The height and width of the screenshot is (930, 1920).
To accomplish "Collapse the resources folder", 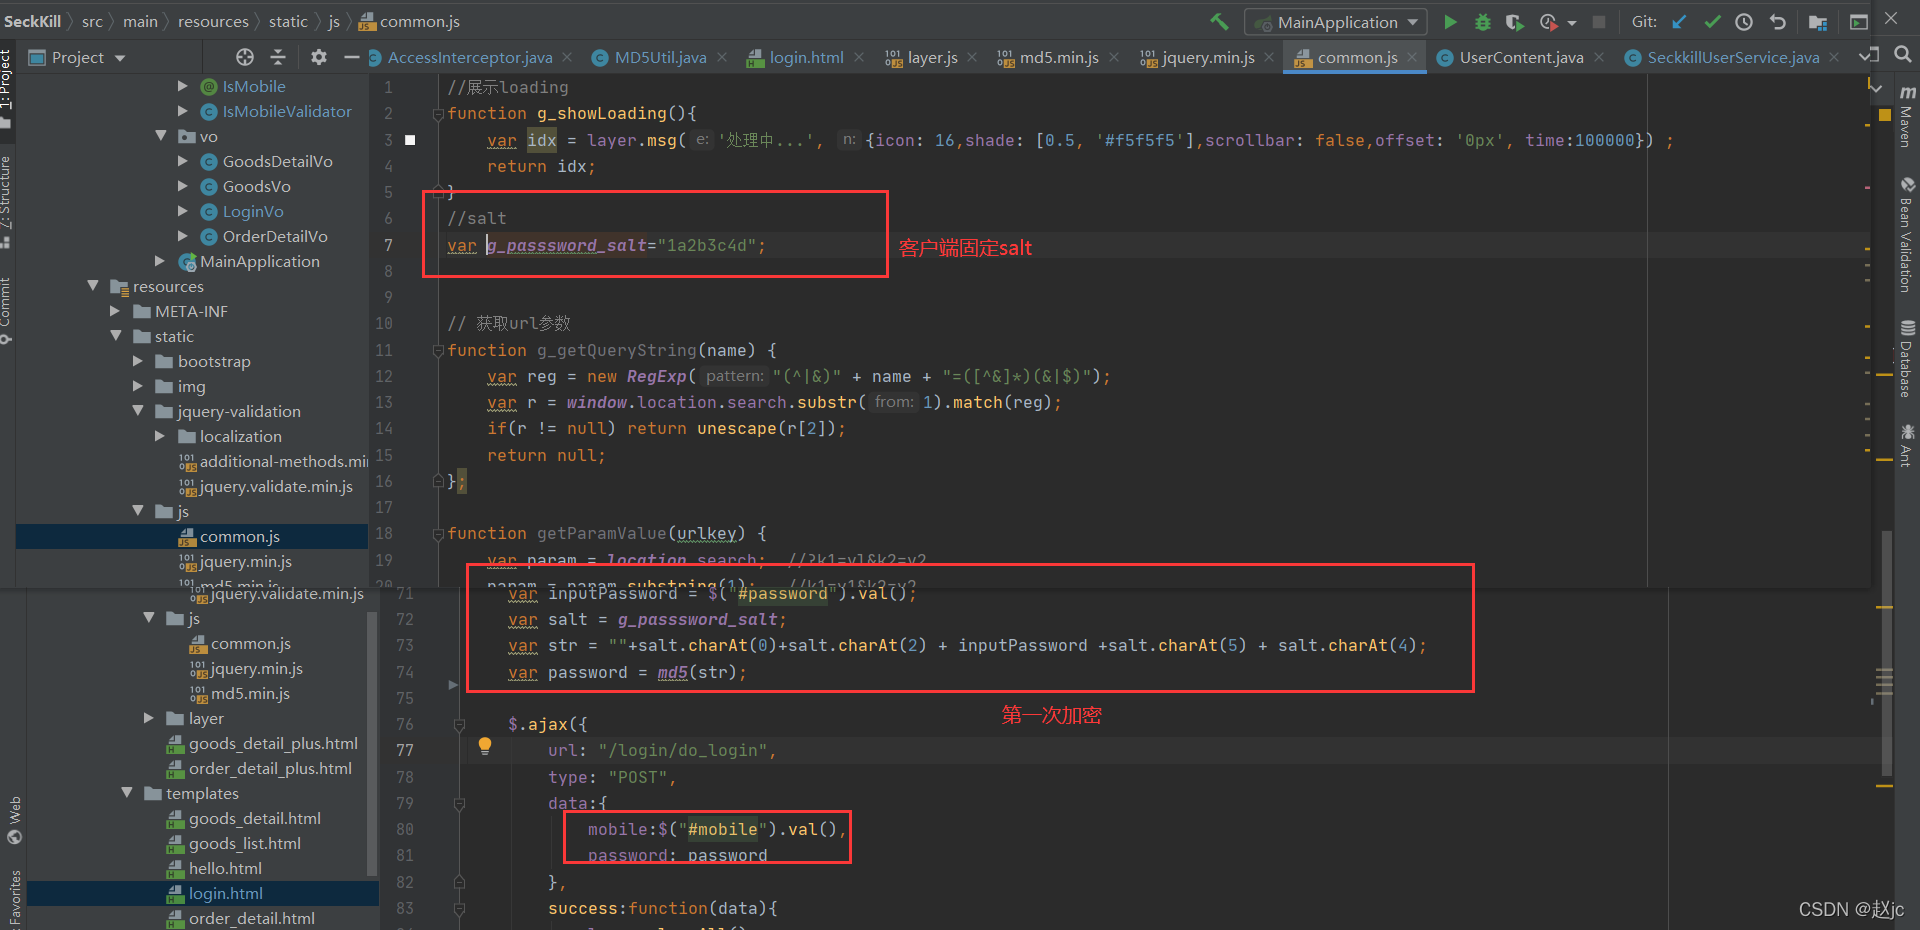I will pyautogui.click(x=94, y=286).
